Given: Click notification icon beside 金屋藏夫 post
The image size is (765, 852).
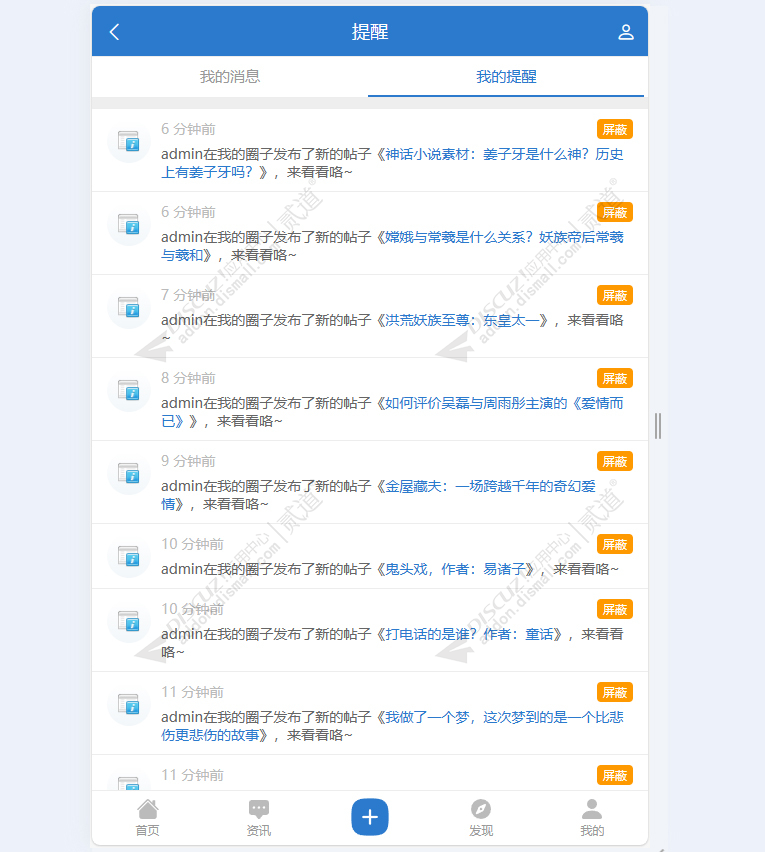Looking at the screenshot, I should click(129, 473).
